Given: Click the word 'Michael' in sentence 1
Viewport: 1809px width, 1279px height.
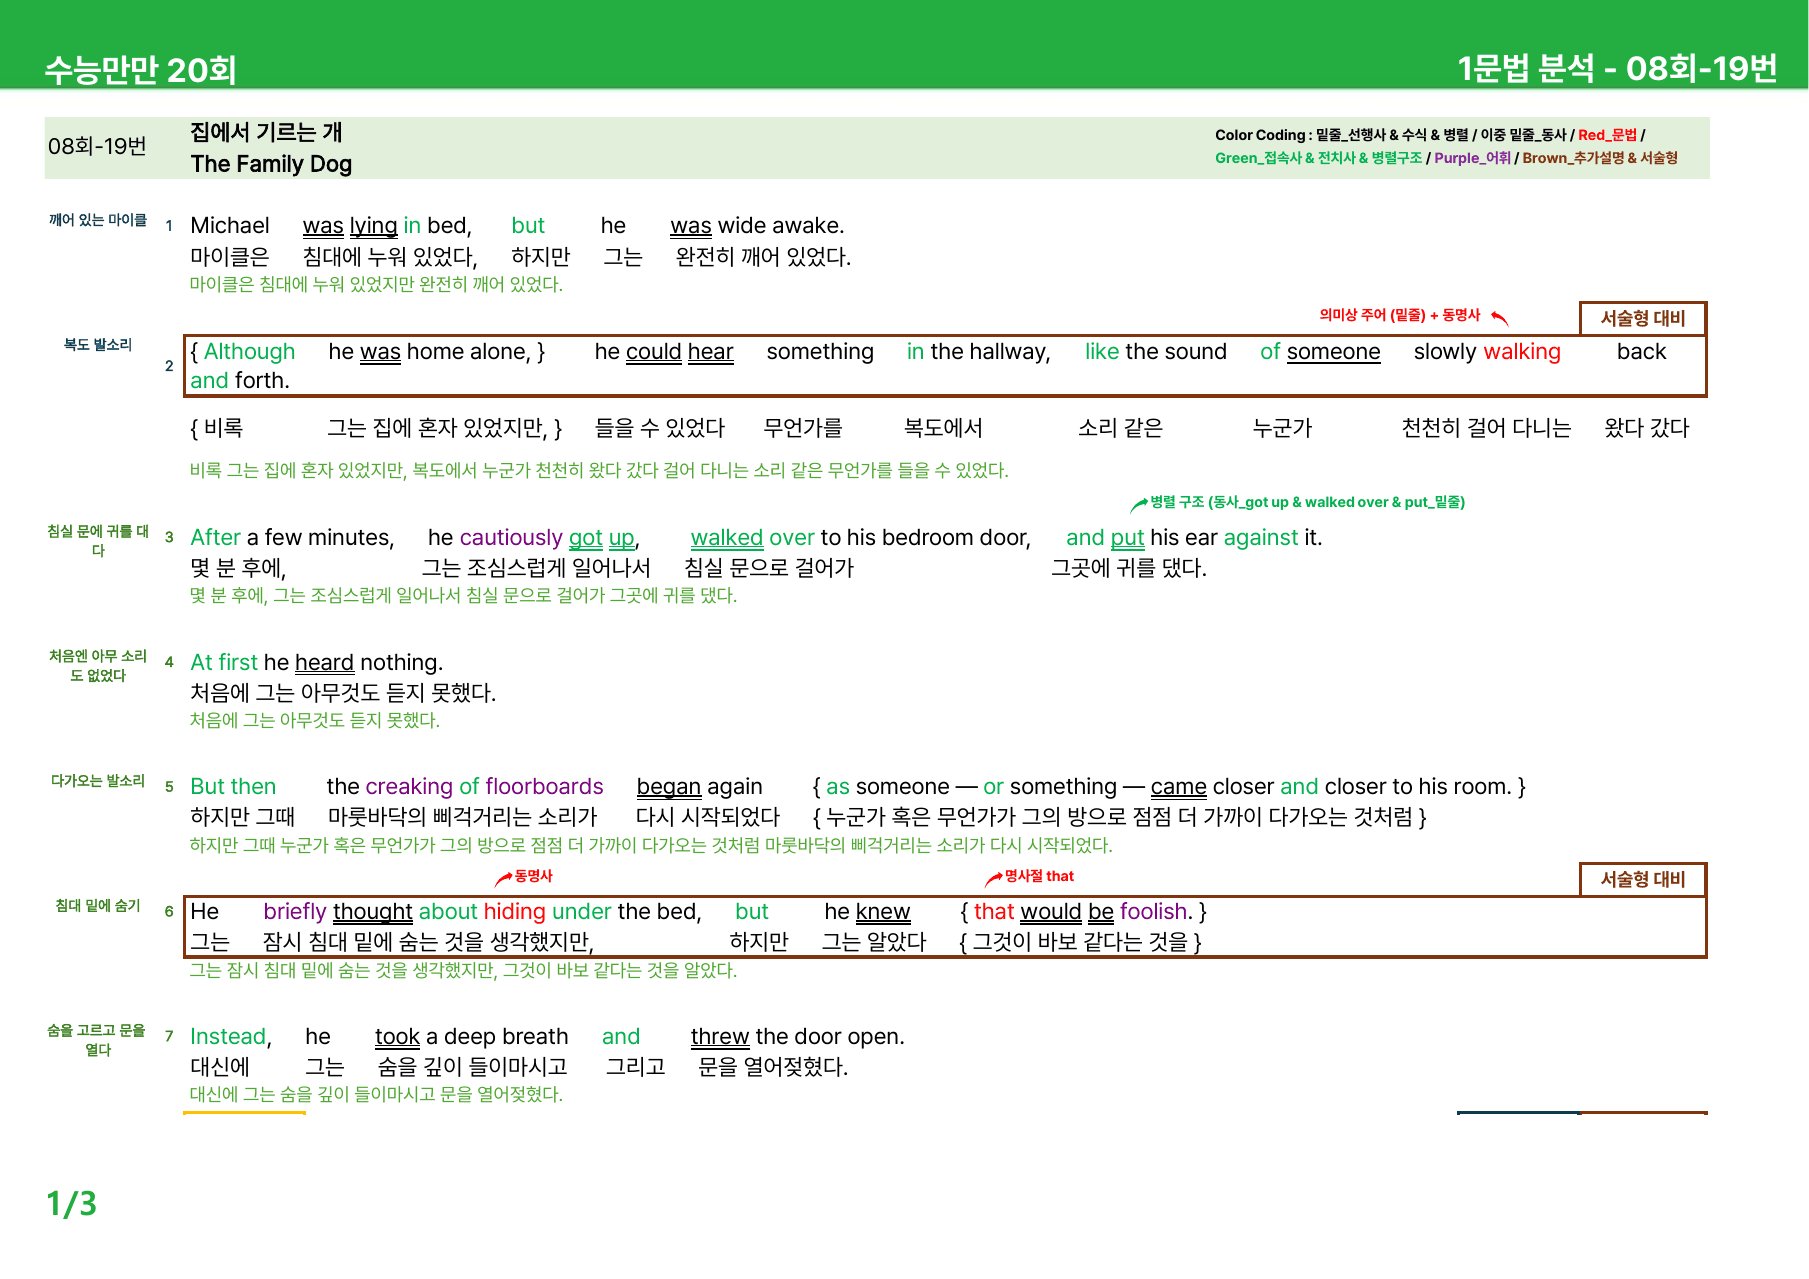Looking at the screenshot, I should 230,226.
